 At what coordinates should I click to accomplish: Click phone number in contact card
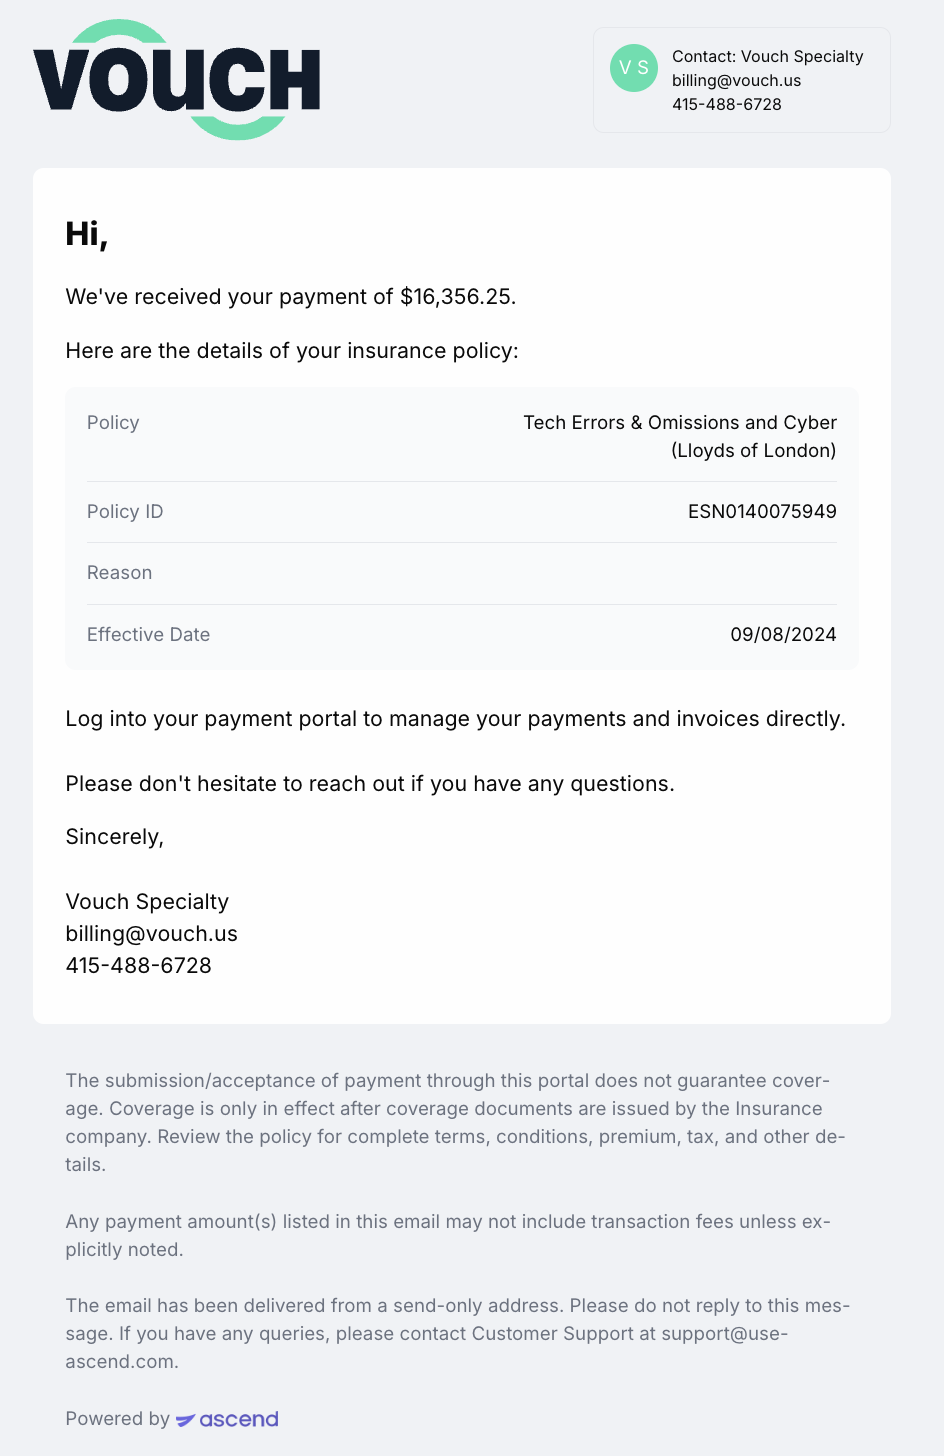pos(727,104)
